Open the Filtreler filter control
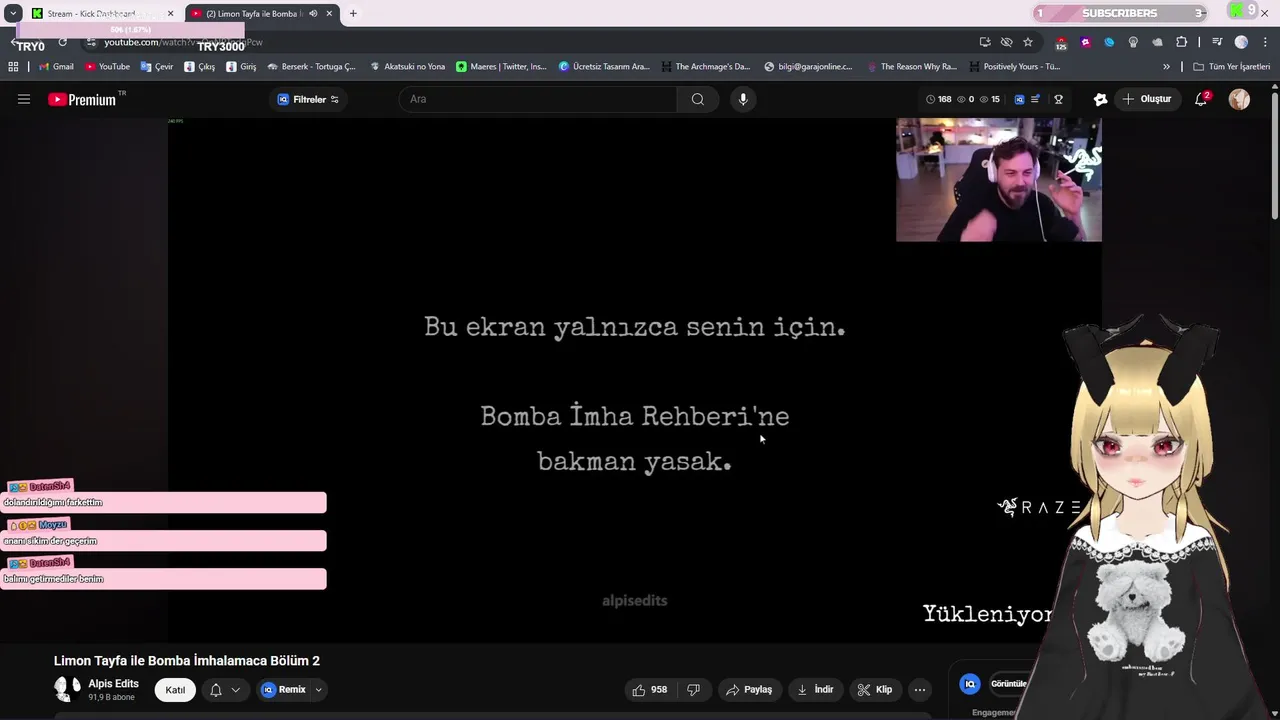Viewport: 1280px width, 720px height. click(x=308, y=99)
